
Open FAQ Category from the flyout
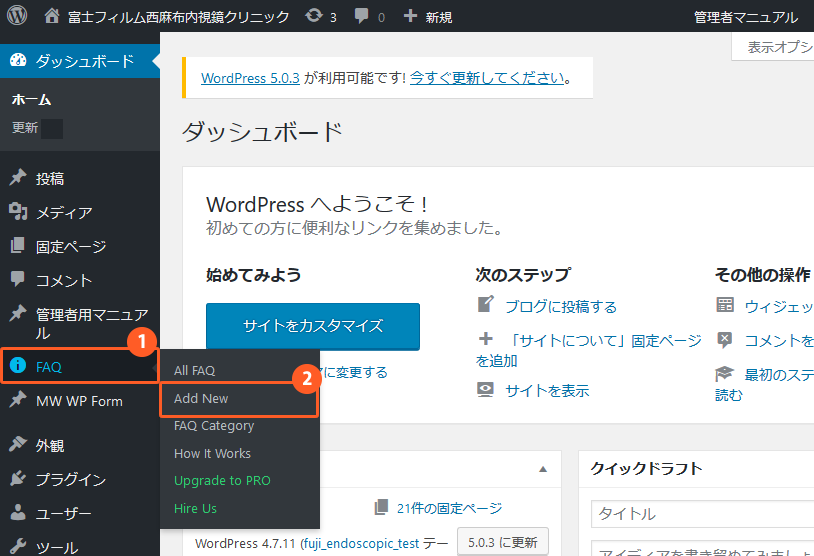214,426
